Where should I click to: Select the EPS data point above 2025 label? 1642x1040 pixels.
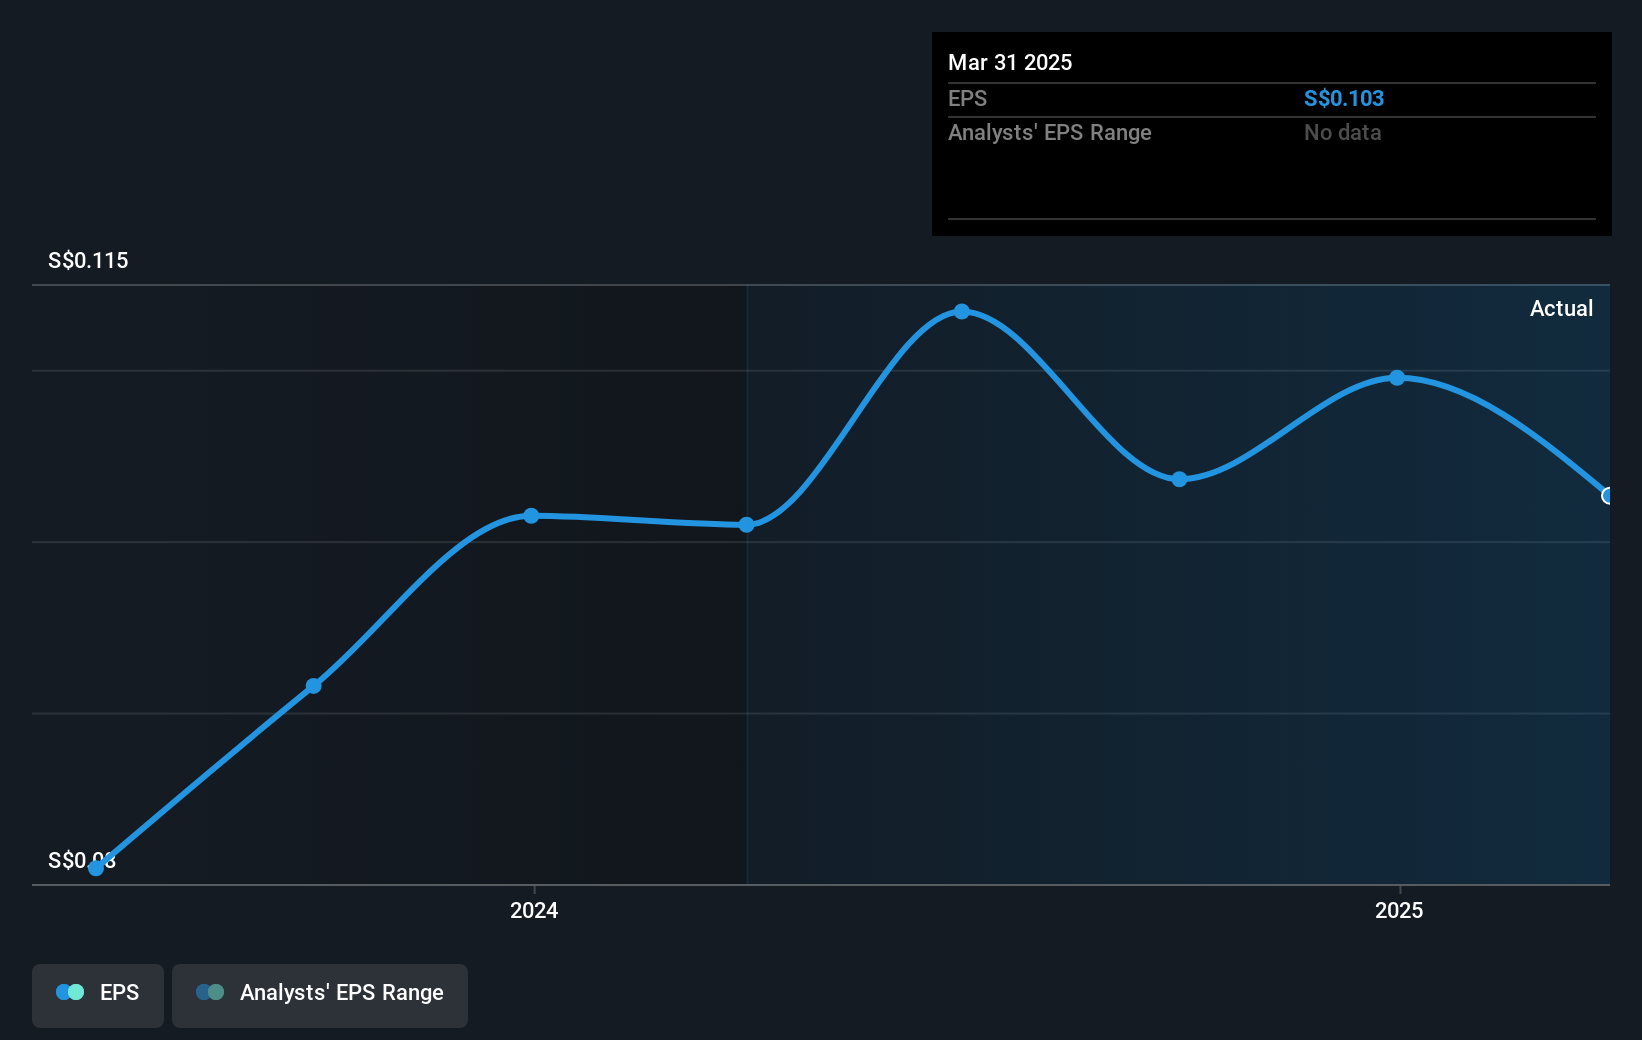pos(1397,378)
